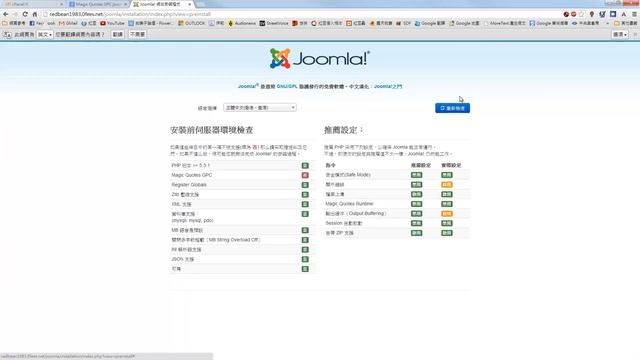Reload the page with the refresh icon
640x360 pixels.
pos(25,14)
